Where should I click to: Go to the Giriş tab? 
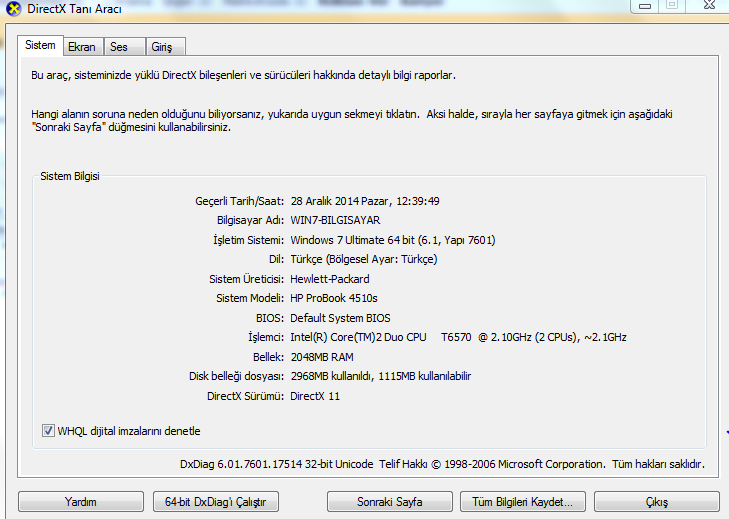[166, 47]
